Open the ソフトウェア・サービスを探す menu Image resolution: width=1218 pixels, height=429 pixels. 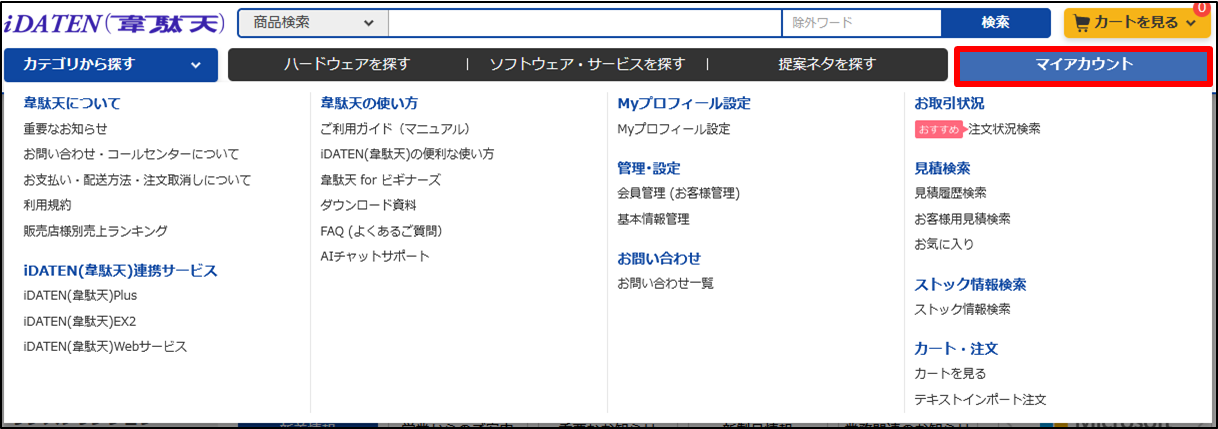click(587, 65)
